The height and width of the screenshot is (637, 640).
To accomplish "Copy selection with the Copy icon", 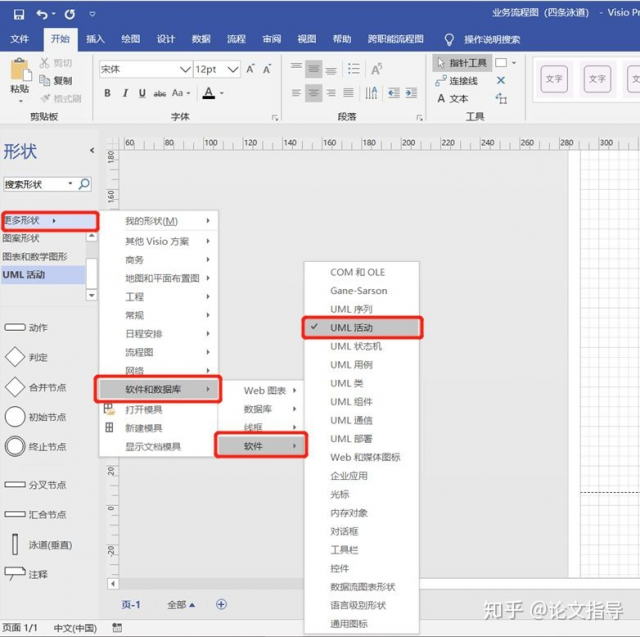I will [x=44, y=80].
